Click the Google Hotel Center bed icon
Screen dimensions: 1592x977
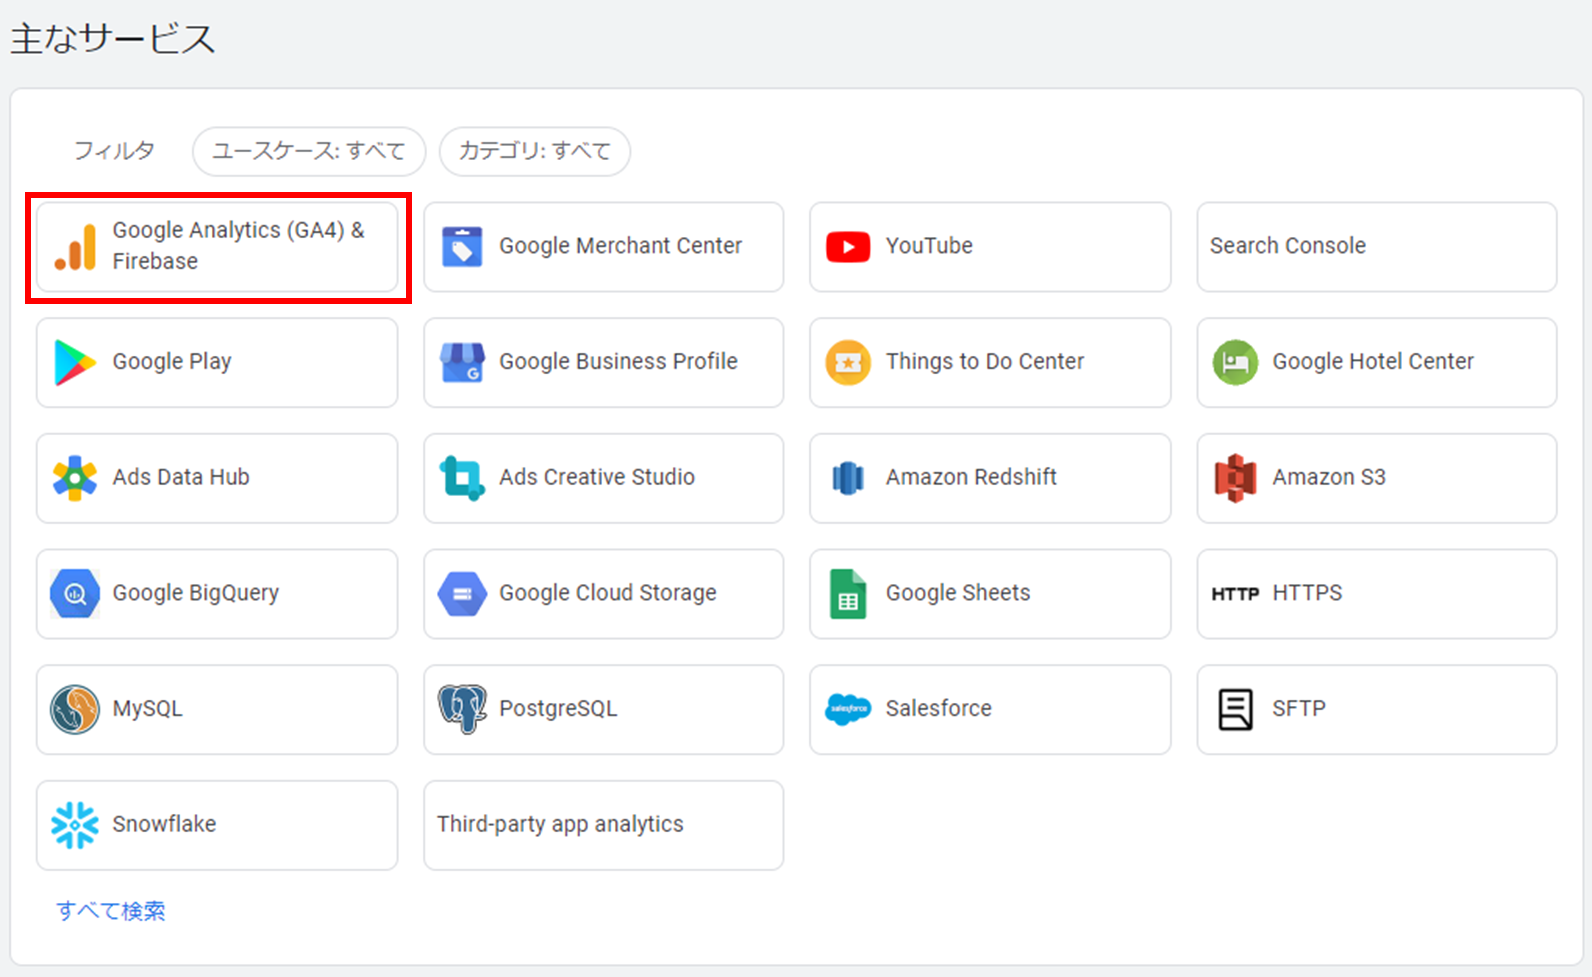point(1235,362)
